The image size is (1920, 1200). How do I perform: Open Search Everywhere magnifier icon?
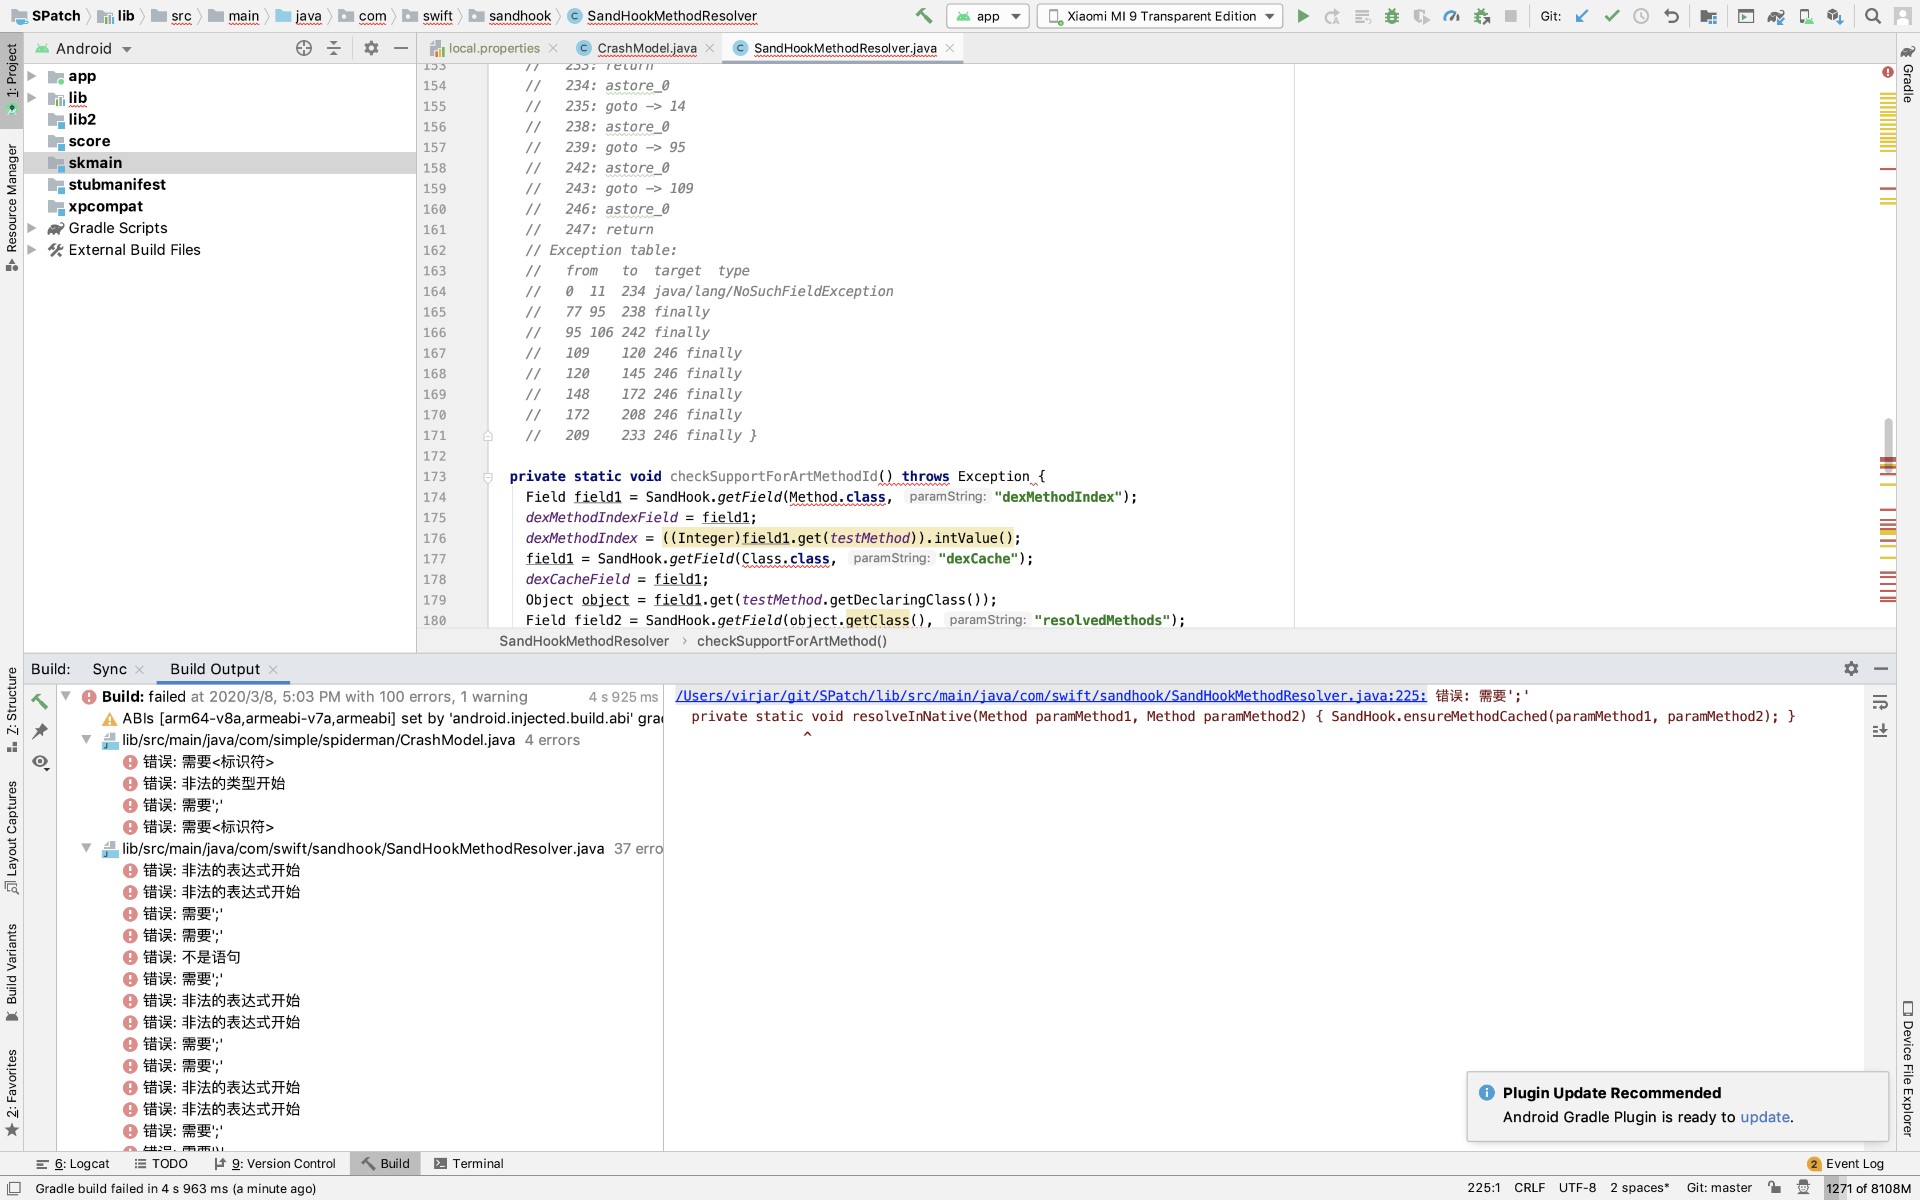tap(1872, 16)
